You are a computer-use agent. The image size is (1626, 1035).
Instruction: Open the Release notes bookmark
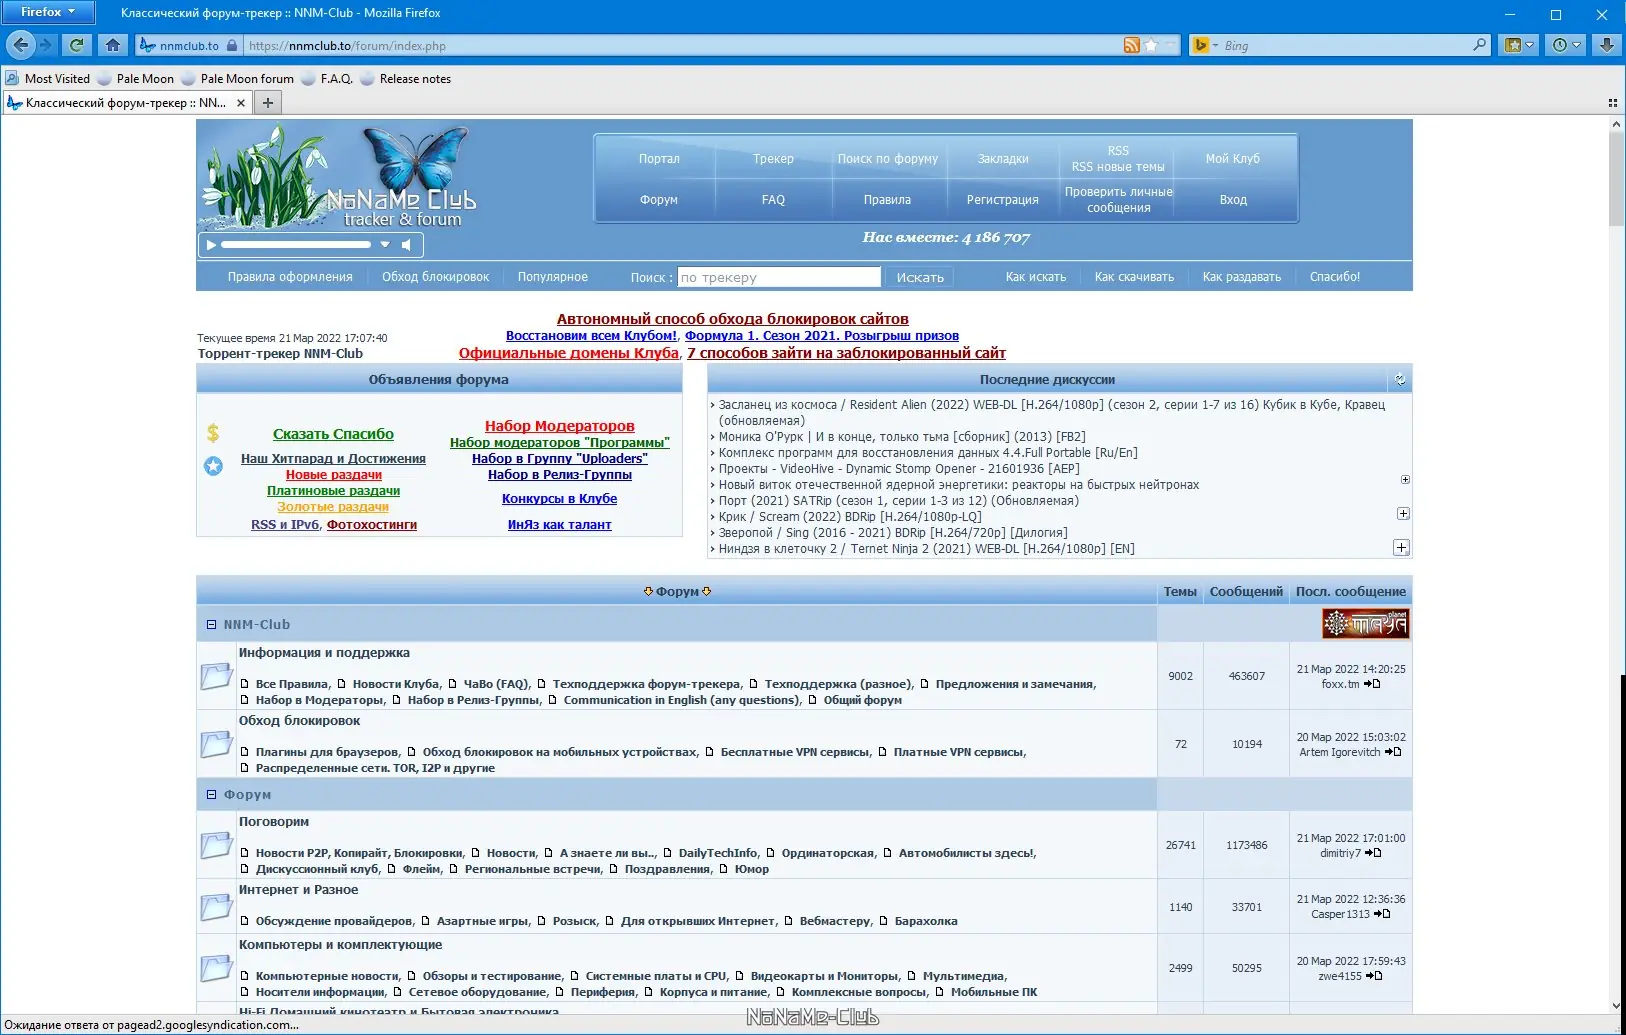click(x=406, y=79)
